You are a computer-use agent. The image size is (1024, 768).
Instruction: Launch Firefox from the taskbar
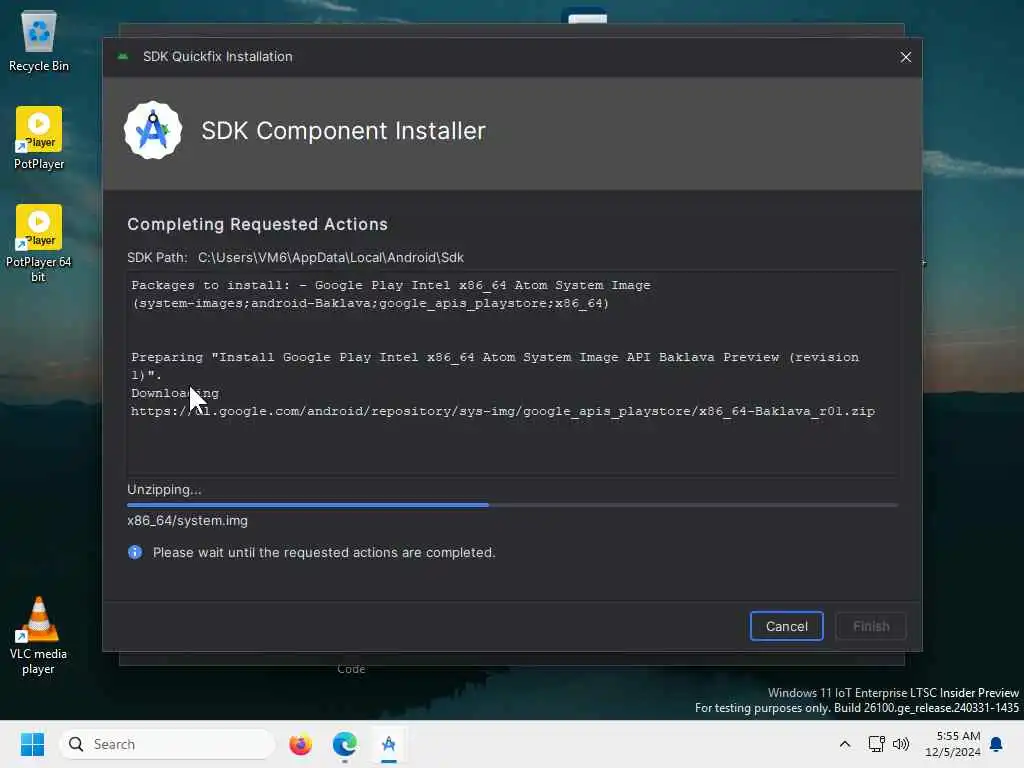click(x=300, y=744)
